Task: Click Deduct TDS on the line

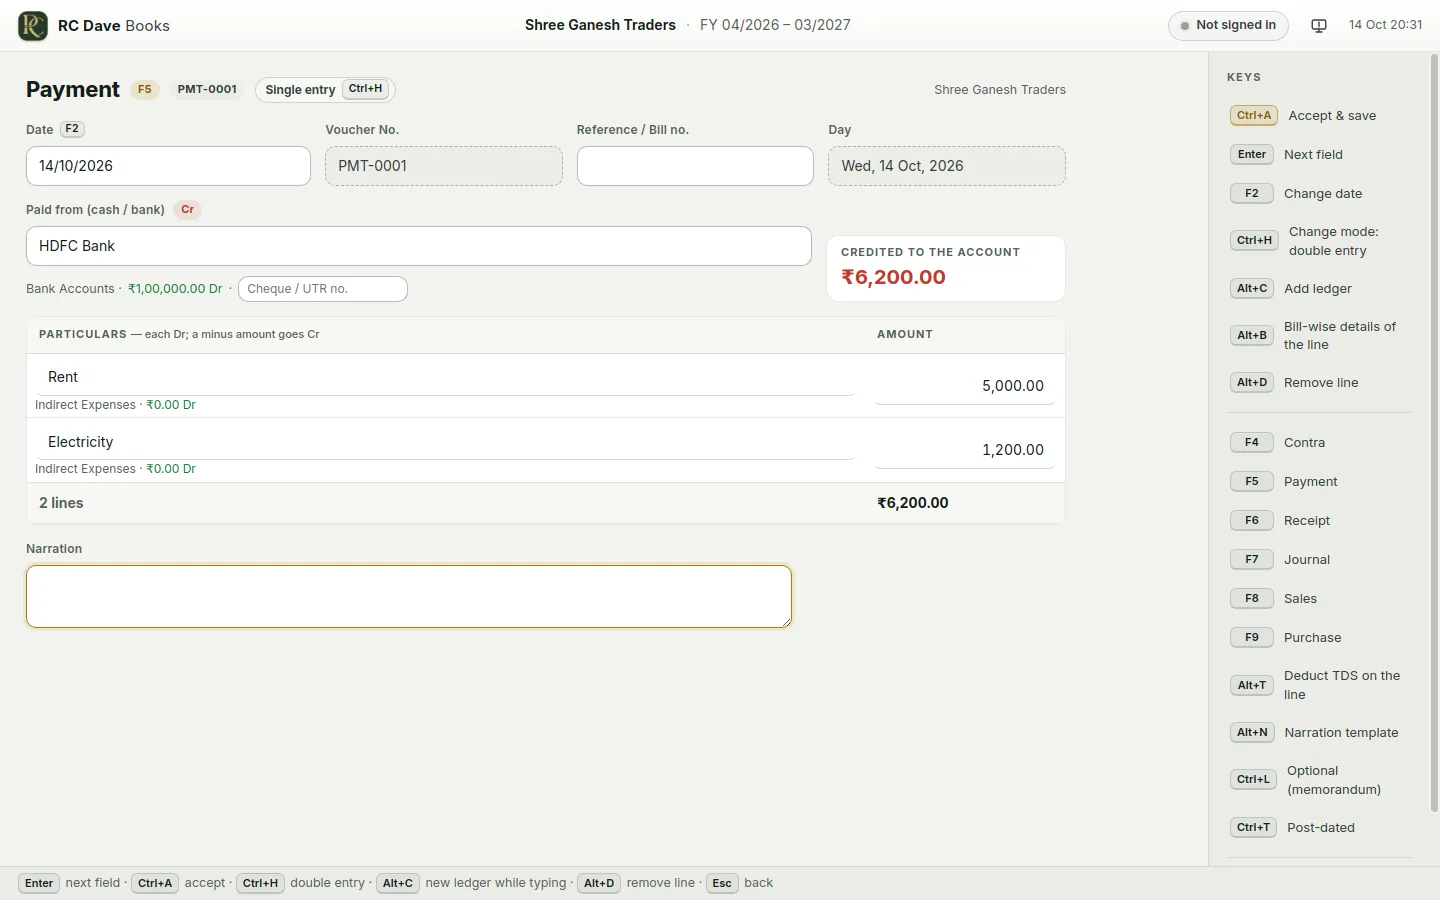Action: click(x=1319, y=685)
